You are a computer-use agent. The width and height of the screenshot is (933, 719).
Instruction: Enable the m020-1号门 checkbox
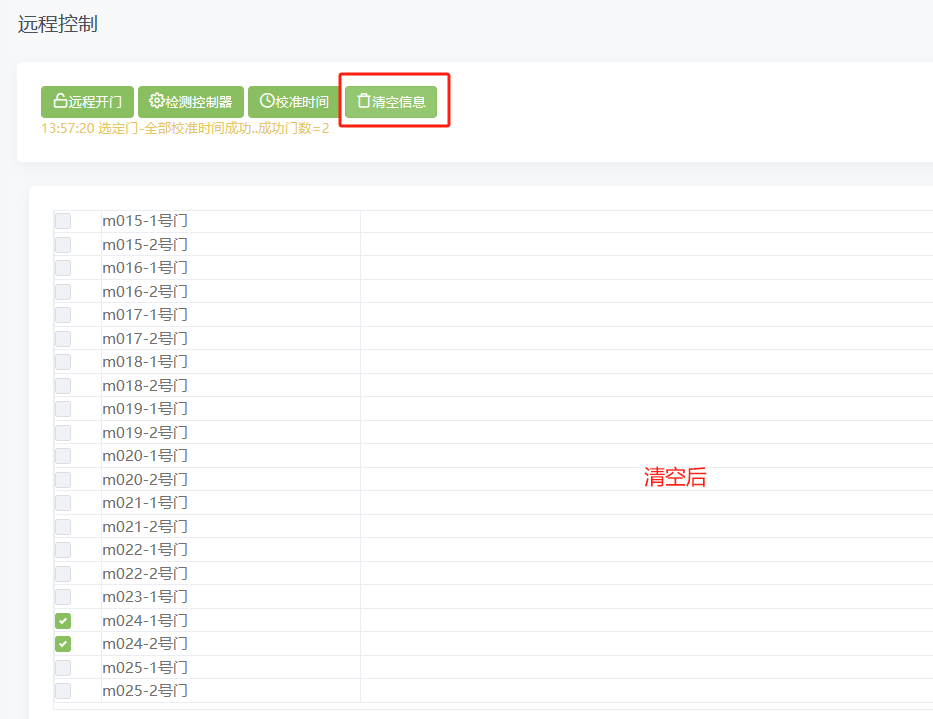coord(63,456)
